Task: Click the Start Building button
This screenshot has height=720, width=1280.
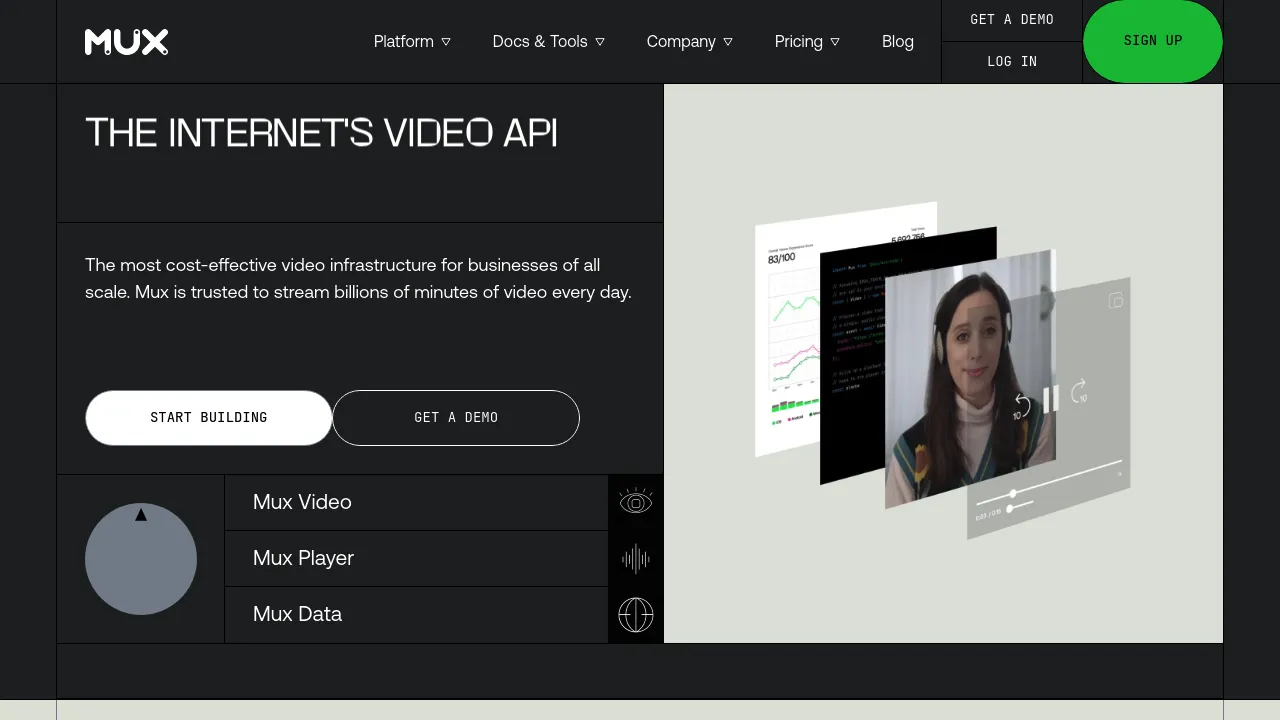Action: pos(209,418)
